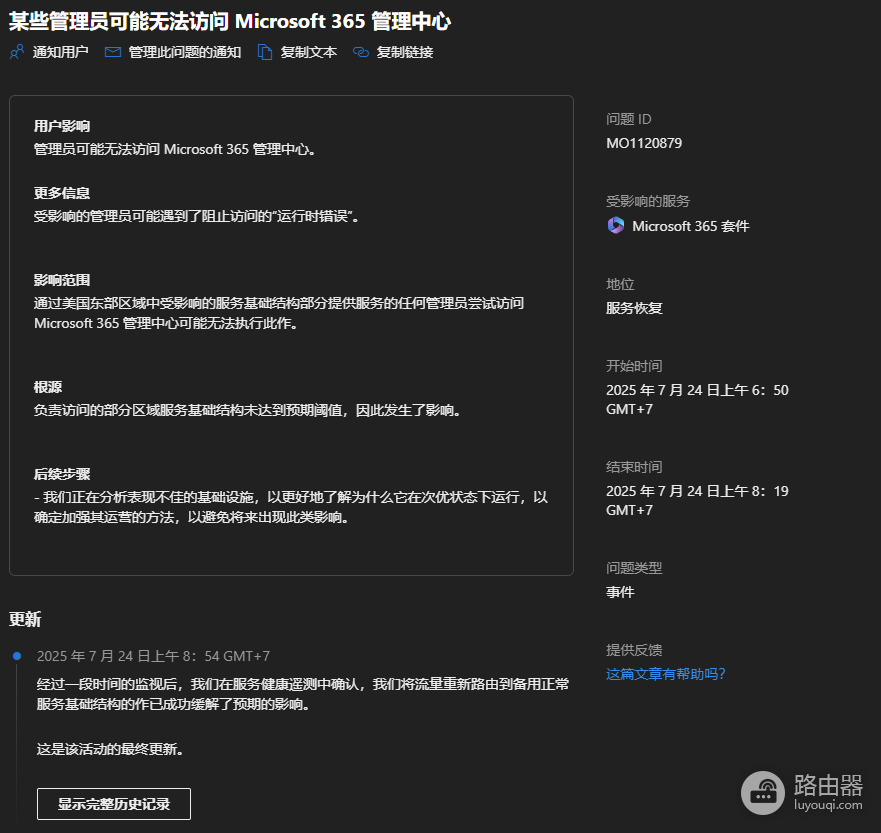Image resolution: width=881 pixels, height=833 pixels.
Task: Click the page title 某些管理员可能无法访问 Microsoft 365 管理中心
Action: click(x=230, y=21)
